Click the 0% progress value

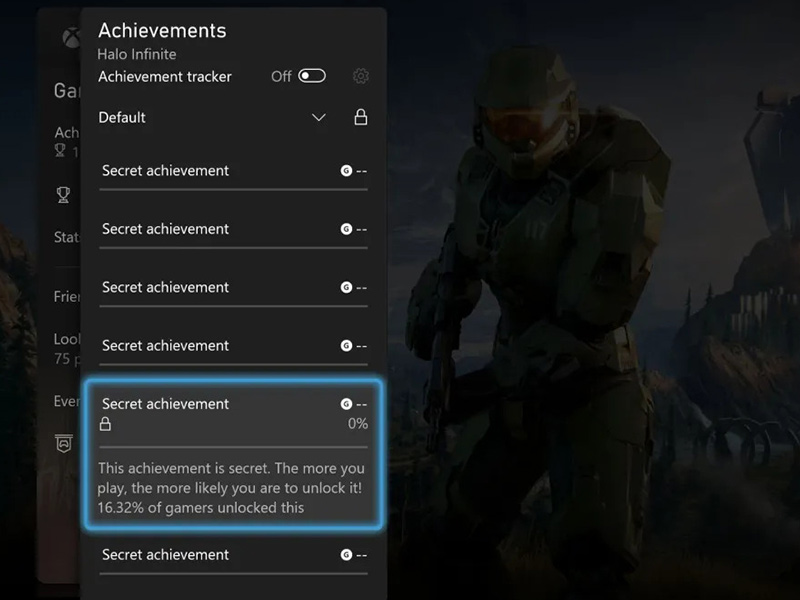[358, 423]
